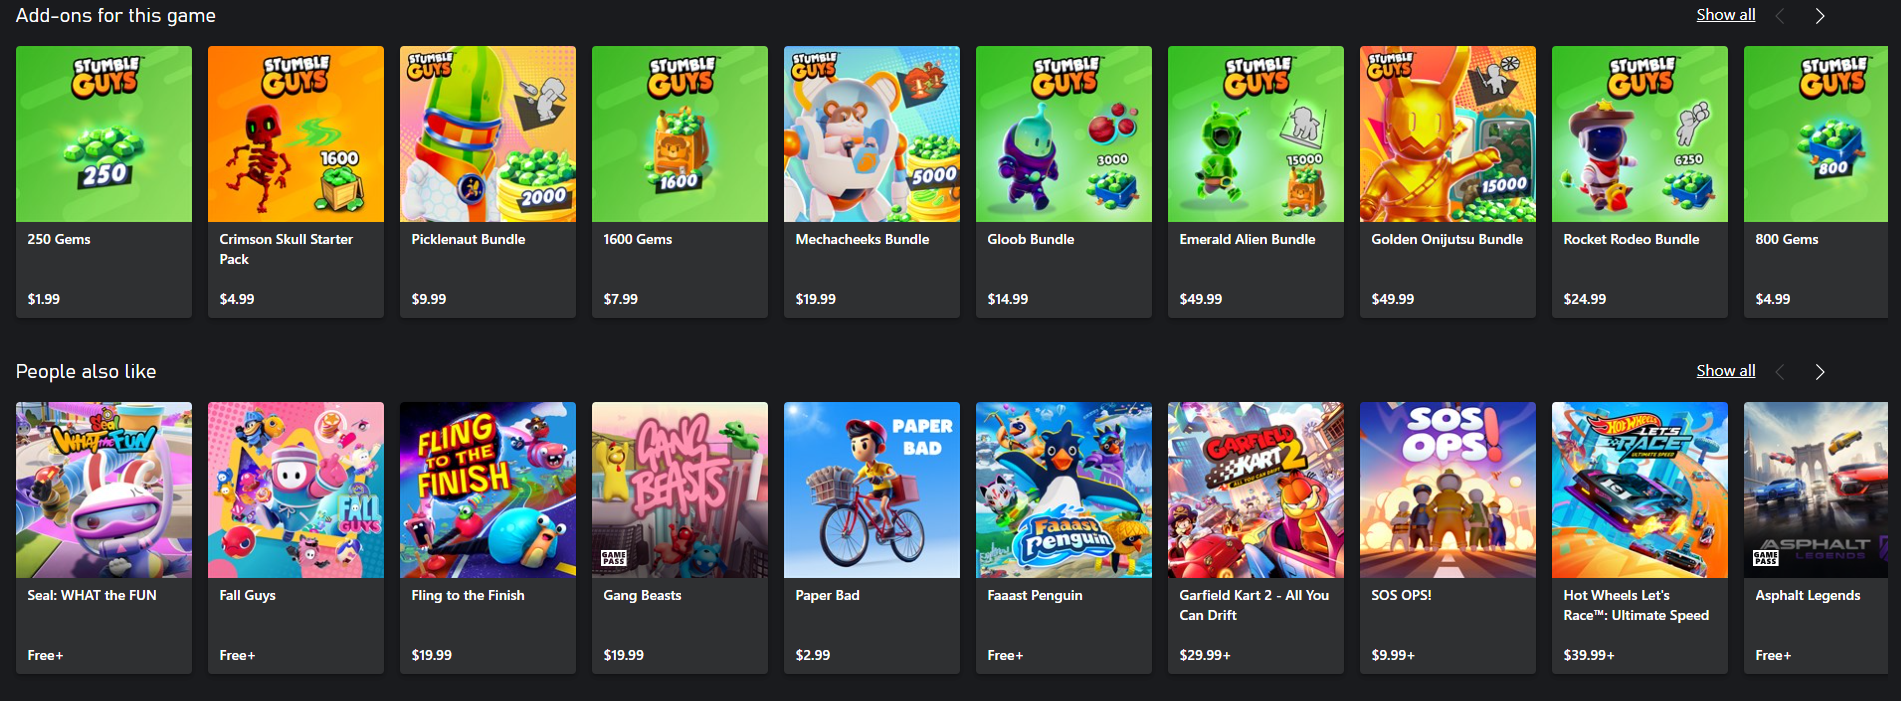
Task: View the Gang Beasts game cover
Action: point(680,490)
